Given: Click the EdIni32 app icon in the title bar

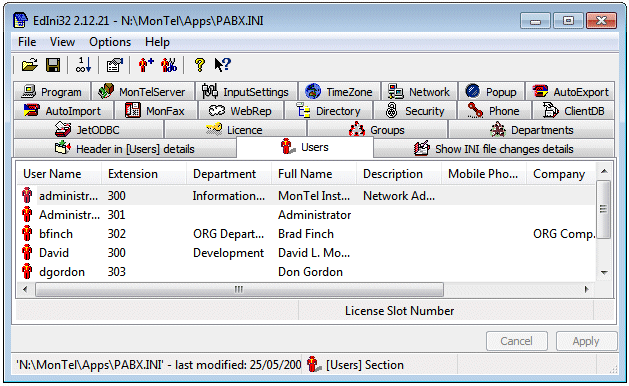Looking at the screenshot, I should tap(20, 20).
